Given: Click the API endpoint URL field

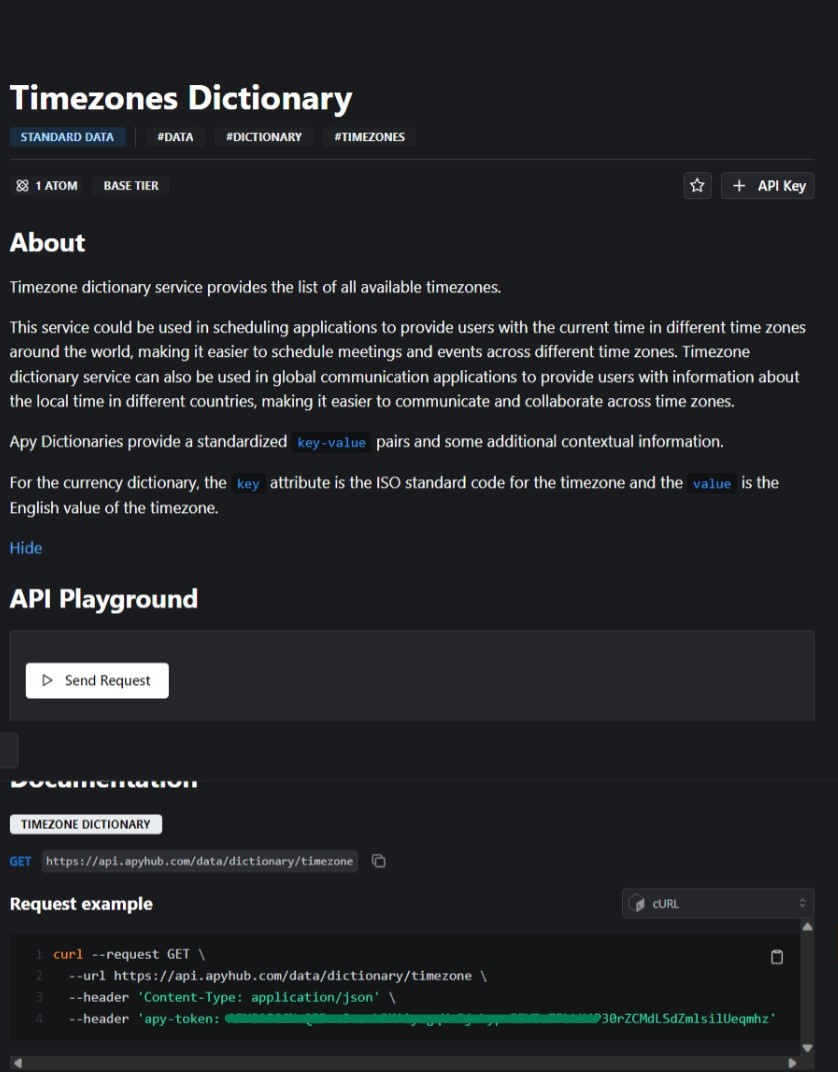Looking at the screenshot, I should (x=200, y=861).
